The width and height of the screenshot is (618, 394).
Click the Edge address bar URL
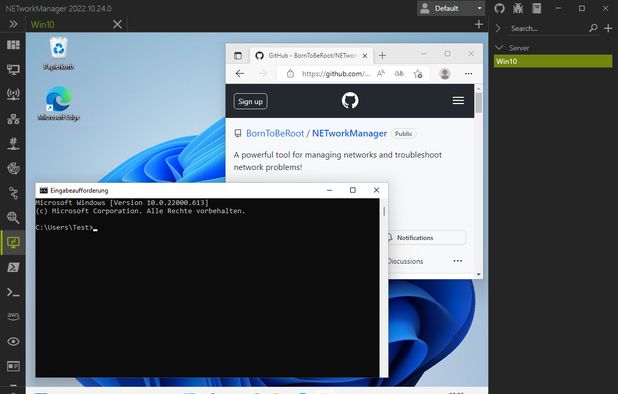336,74
